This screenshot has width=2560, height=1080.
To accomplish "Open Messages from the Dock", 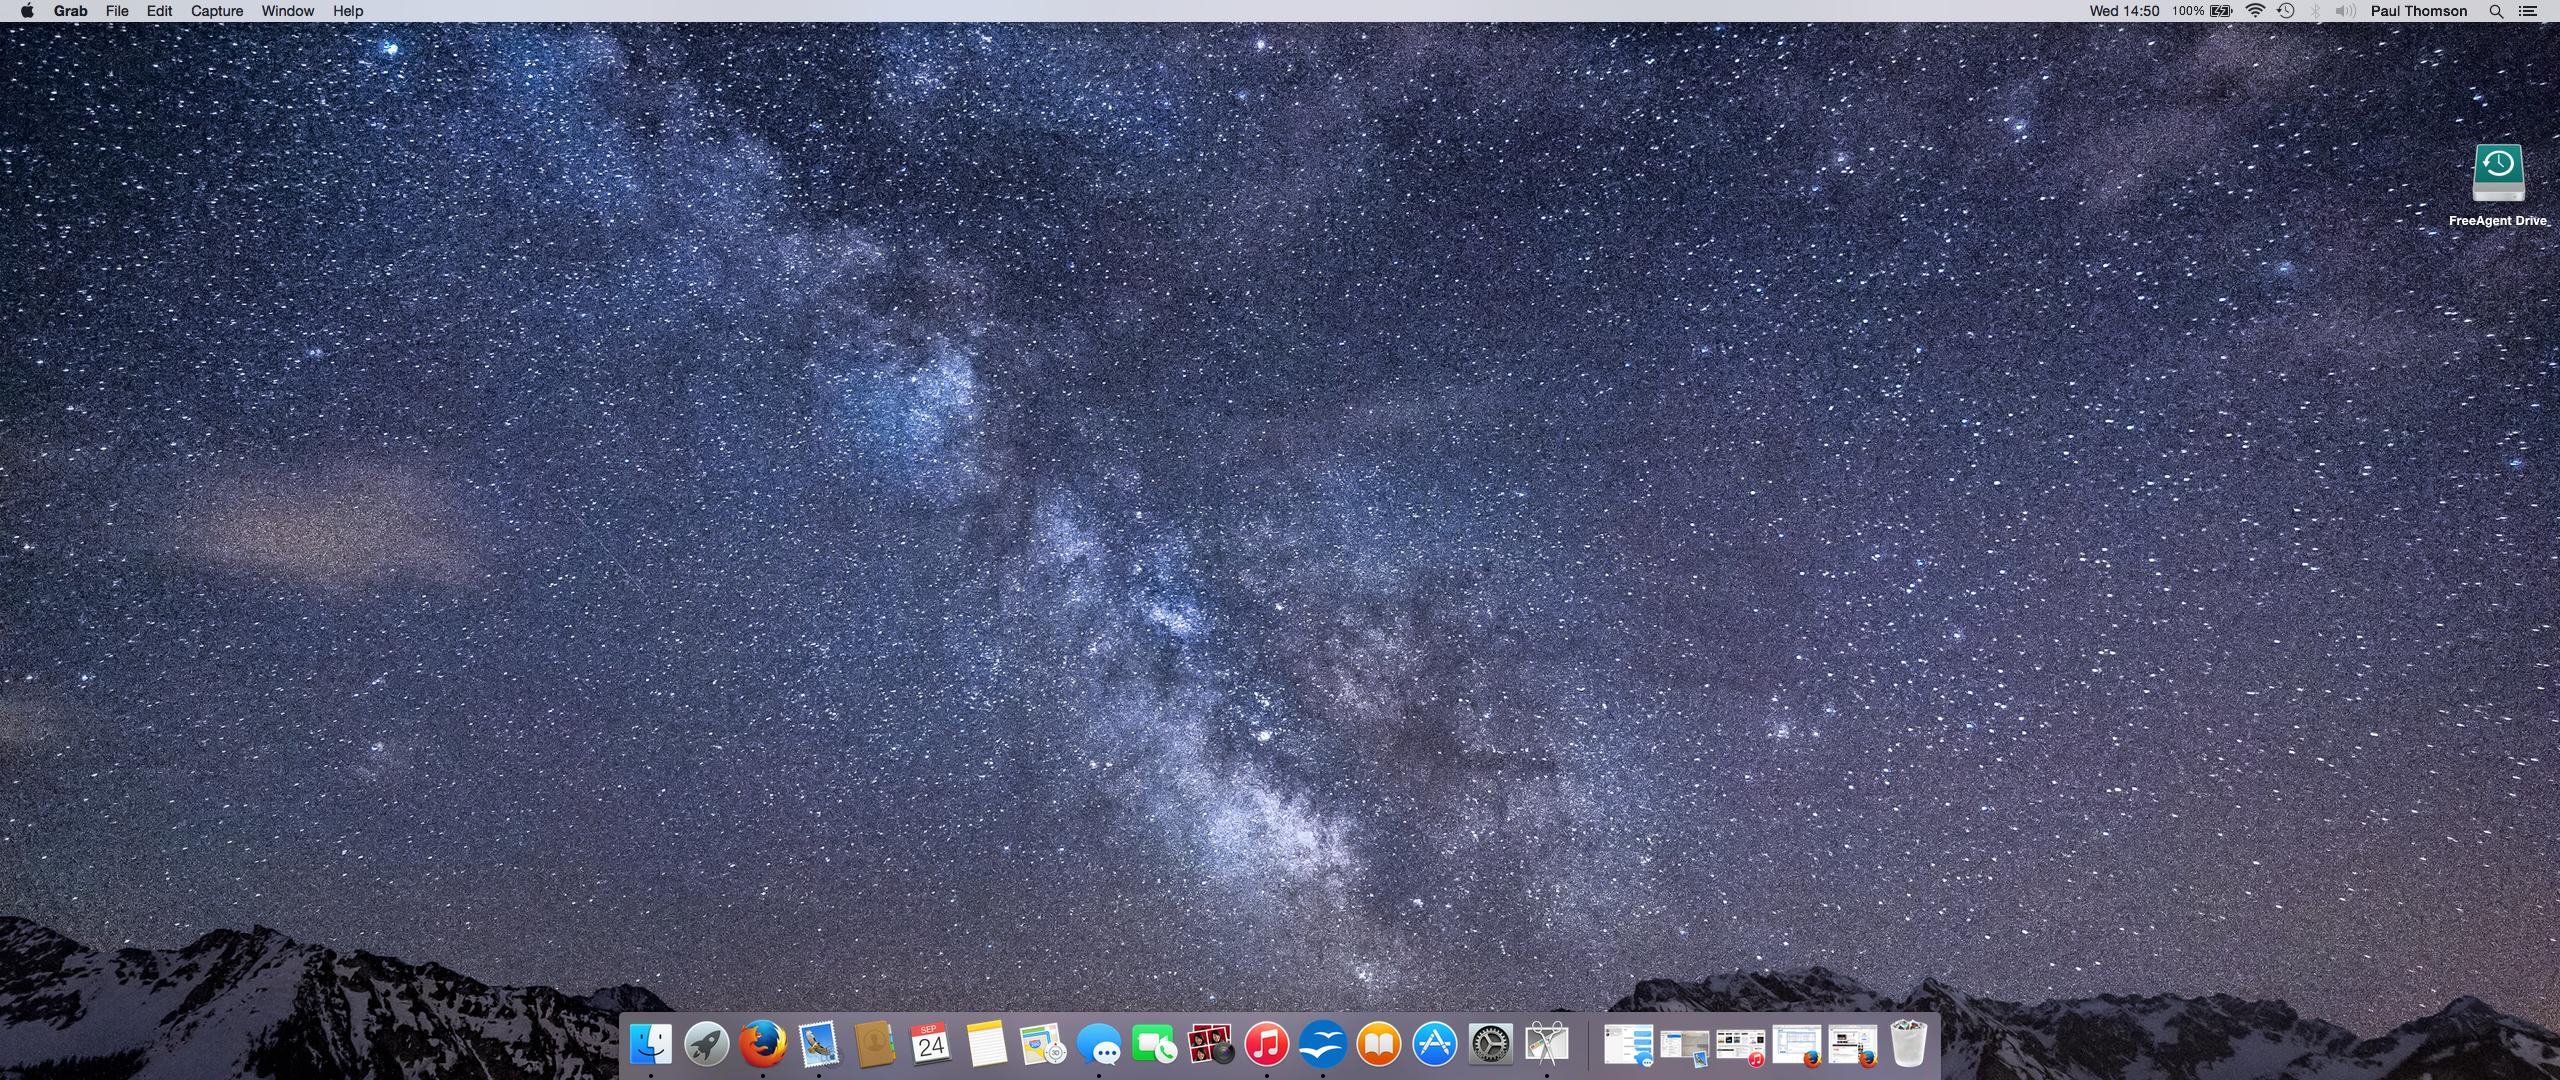I will 1098,1045.
